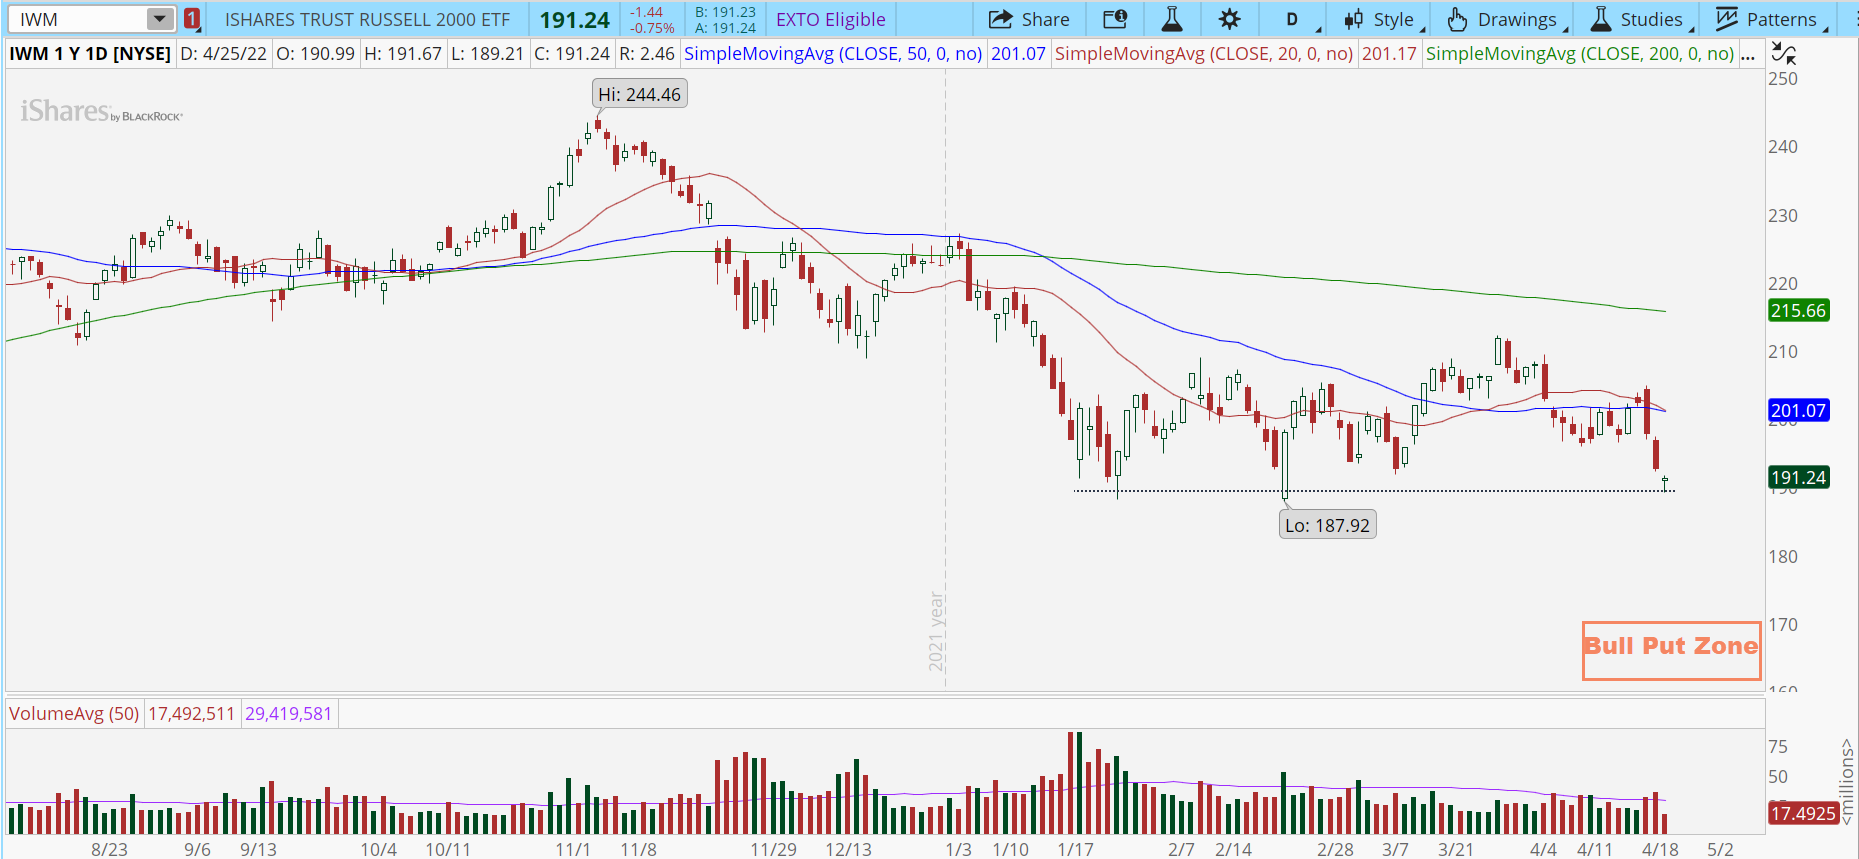Click the 29,419,581 volume average value
The width and height of the screenshot is (1859, 859).
[288, 714]
